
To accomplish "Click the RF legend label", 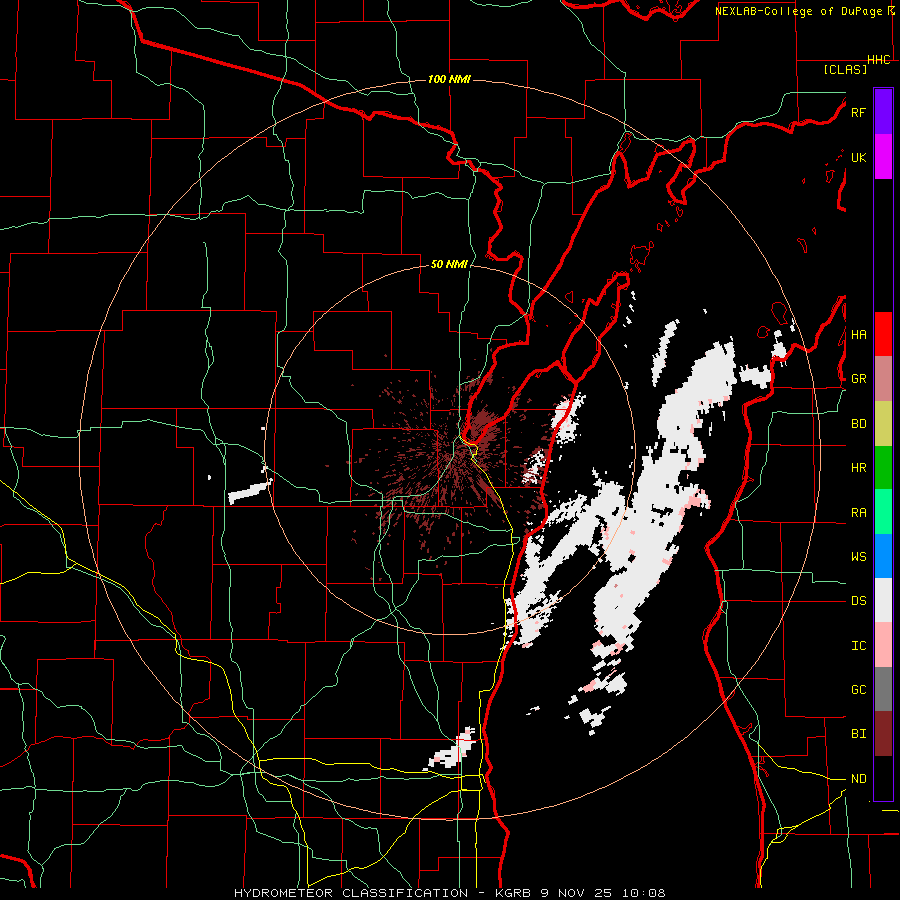I will [x=858, y=112].
